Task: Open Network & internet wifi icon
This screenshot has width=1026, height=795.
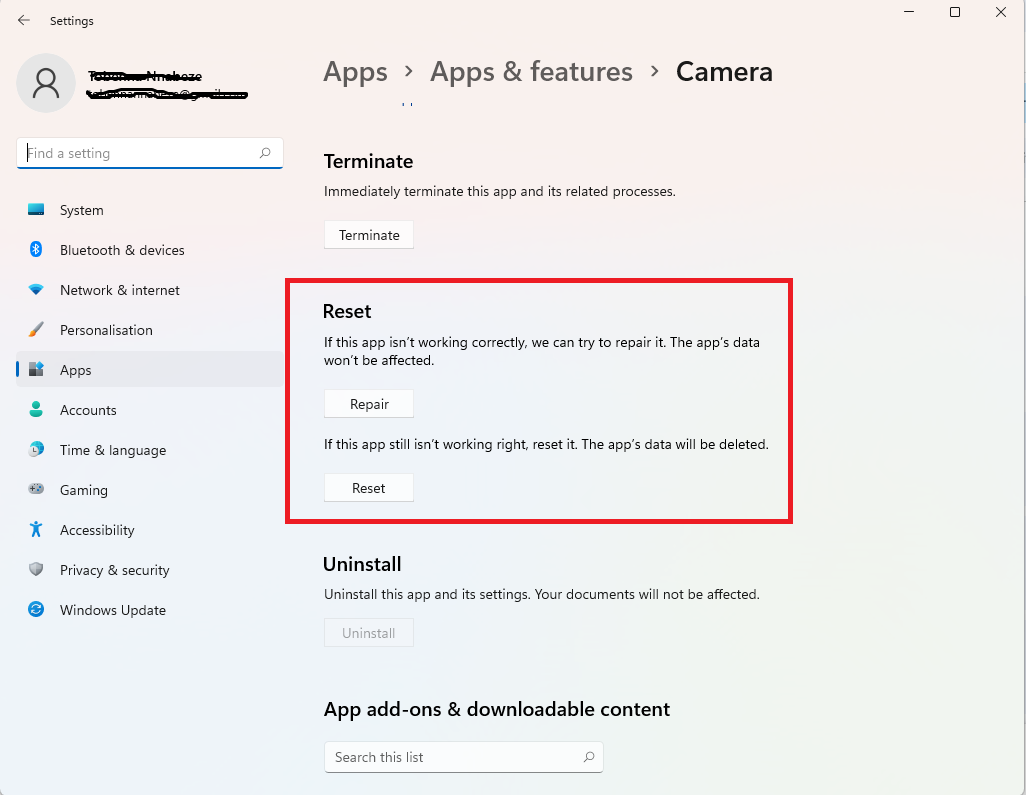Action: [x=36, y=290]
